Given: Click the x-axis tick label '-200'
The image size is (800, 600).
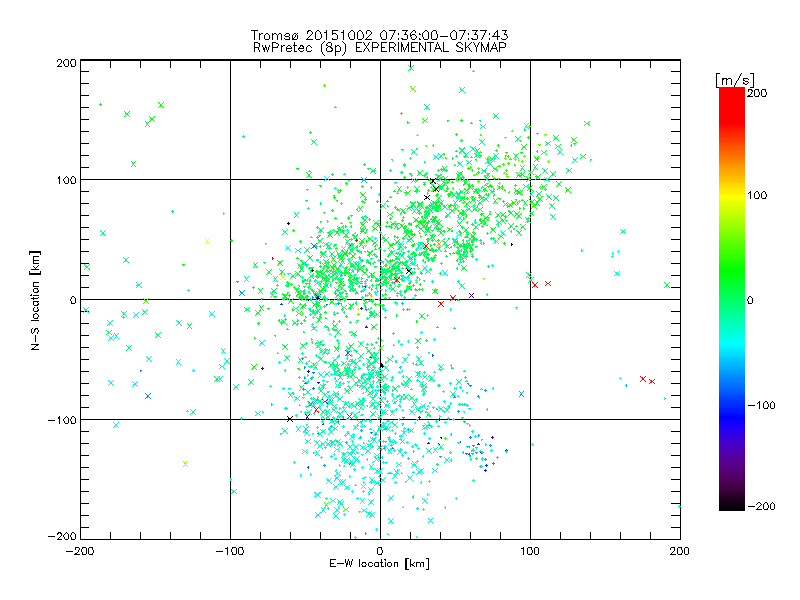Looking at the screenshot, I should click(80, 551).
